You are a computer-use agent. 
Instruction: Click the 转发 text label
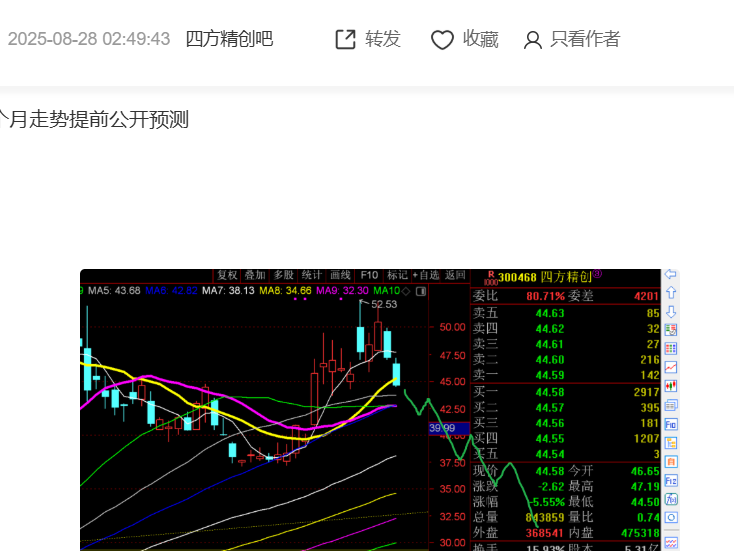(383, 39)
